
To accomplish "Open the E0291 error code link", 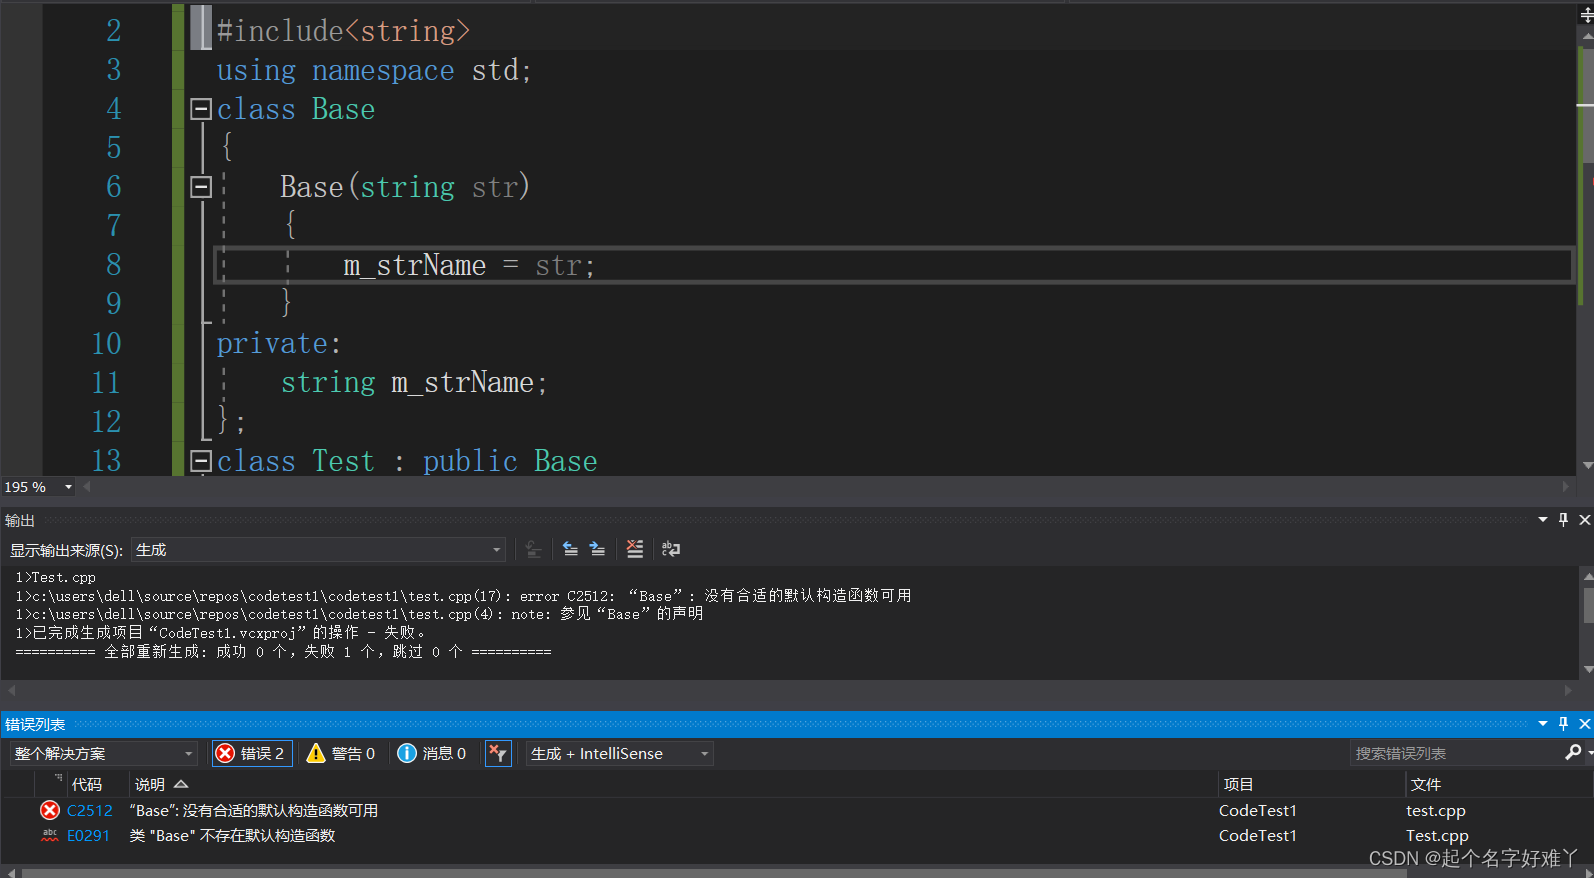I will point(88,836).
